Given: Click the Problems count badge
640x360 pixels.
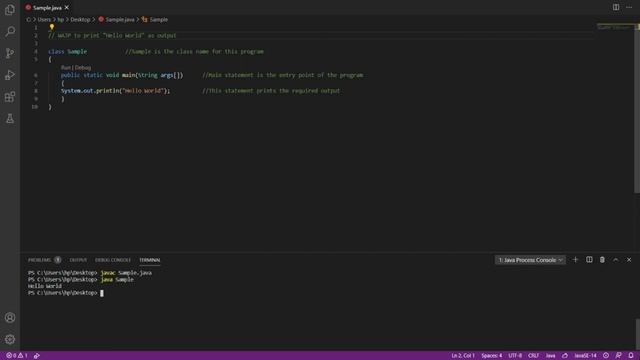Looking at the screenshot, I should coord(58,260).
